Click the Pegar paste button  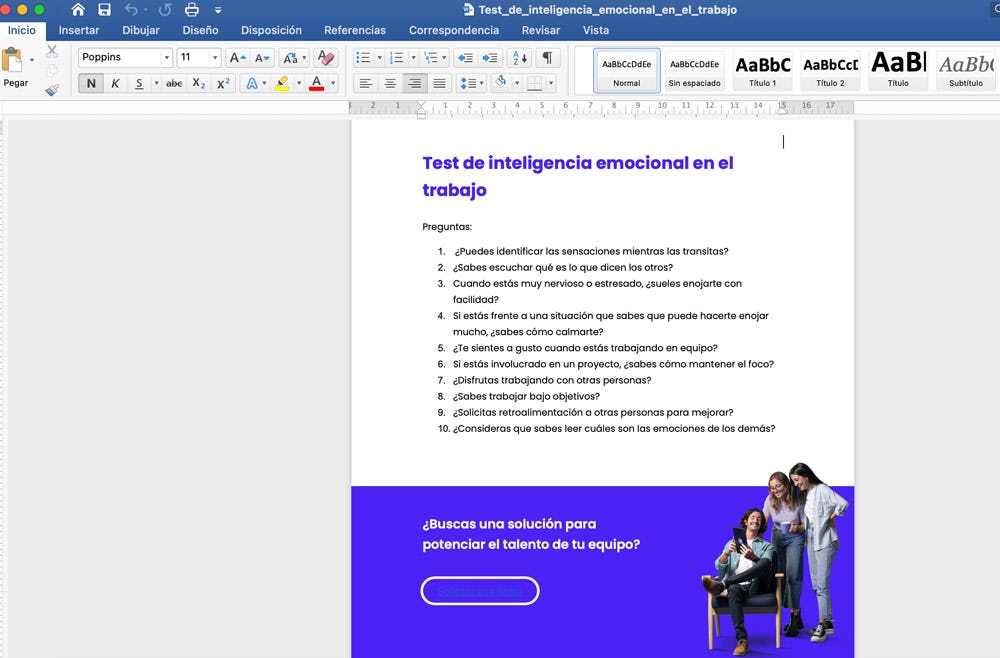[15, 68]
